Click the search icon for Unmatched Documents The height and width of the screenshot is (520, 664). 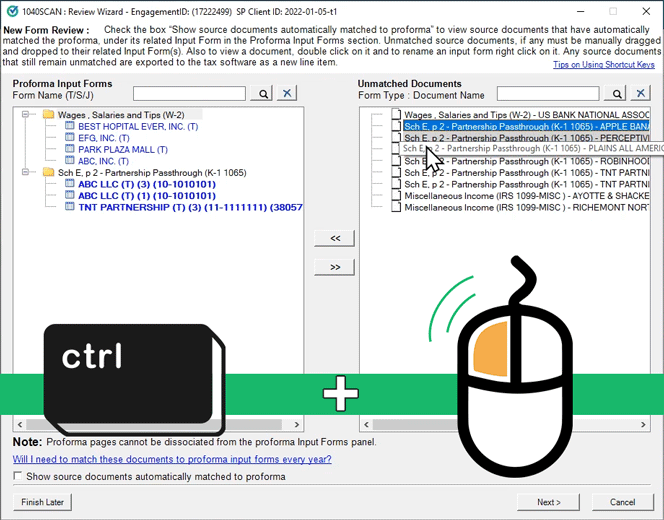615,94
